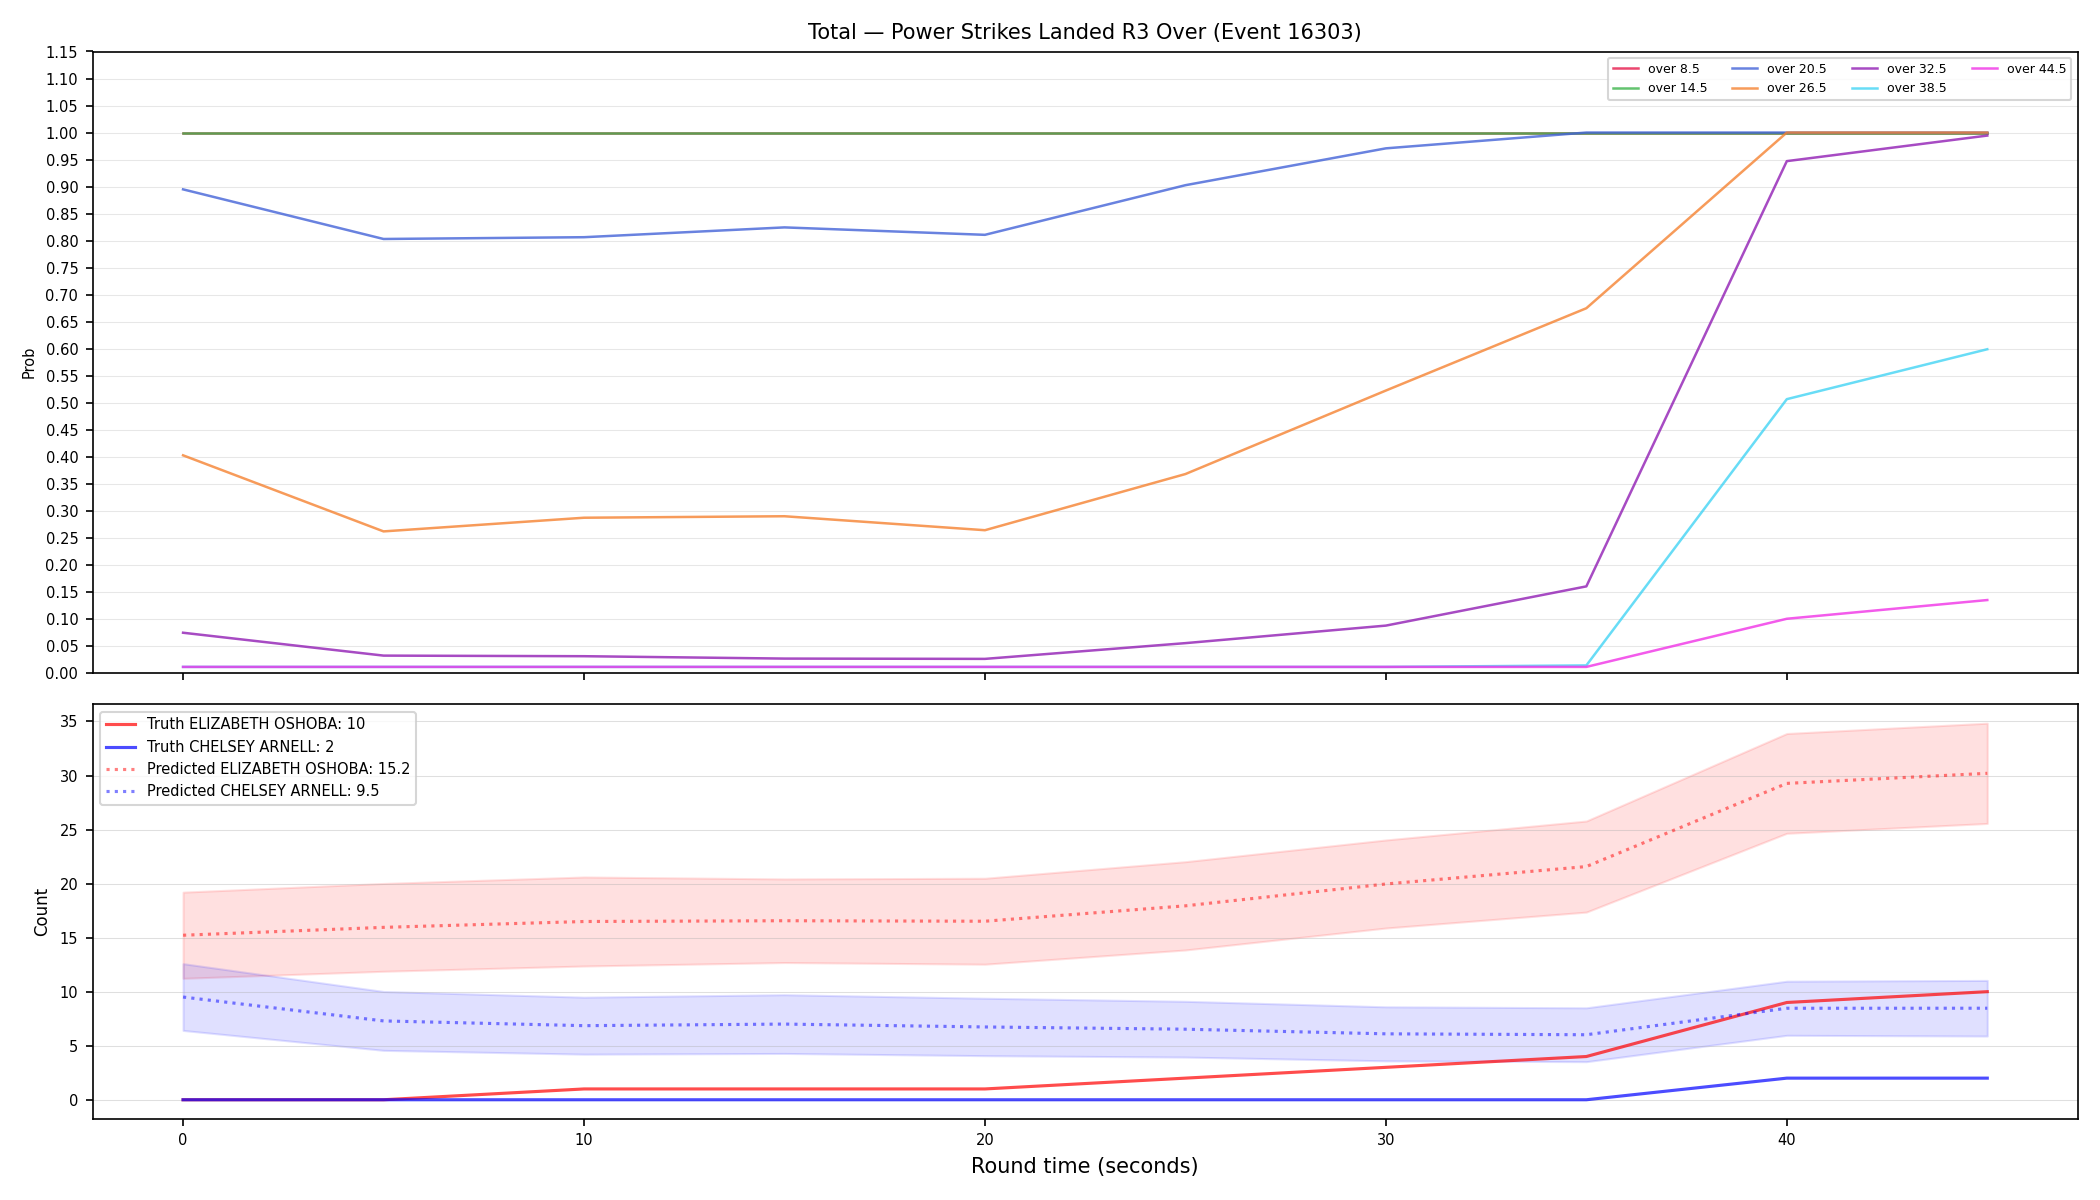Click the chart title 'Total — Power Strikes Landed R3 Over (Event 16303)'
The image size is (2100, 1200).
1084,32
